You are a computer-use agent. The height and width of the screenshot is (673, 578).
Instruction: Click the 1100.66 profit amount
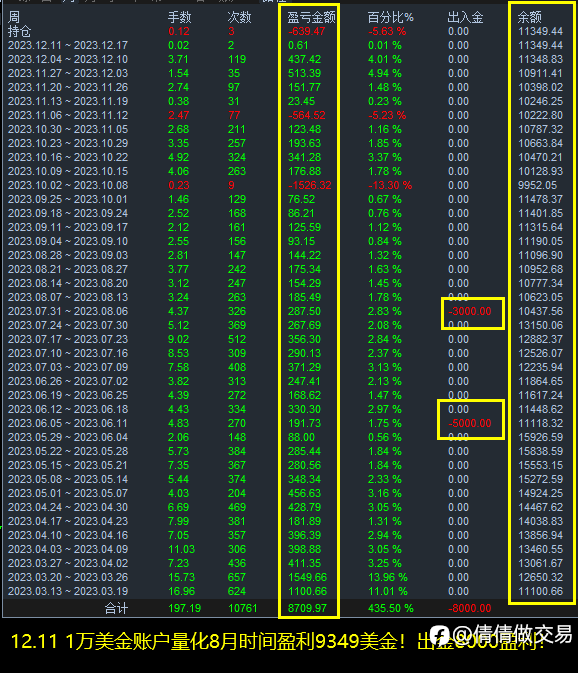[x=307, y=591]
